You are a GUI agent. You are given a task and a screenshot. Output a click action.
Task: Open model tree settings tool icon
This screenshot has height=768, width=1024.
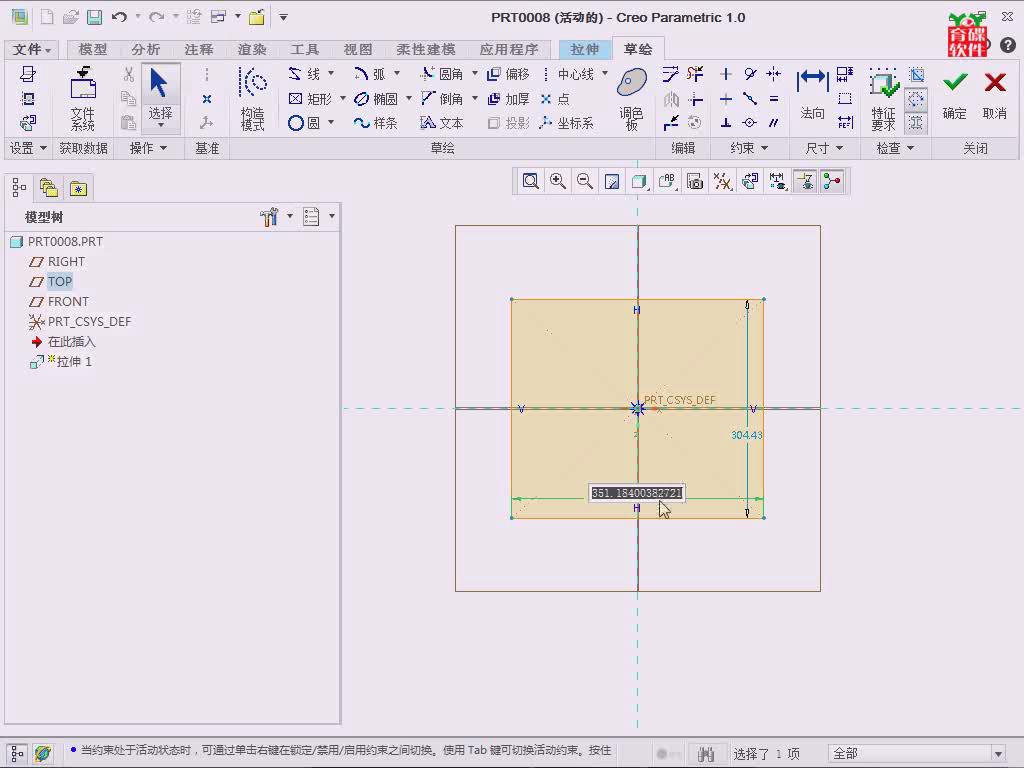click(x=269, y=217)
